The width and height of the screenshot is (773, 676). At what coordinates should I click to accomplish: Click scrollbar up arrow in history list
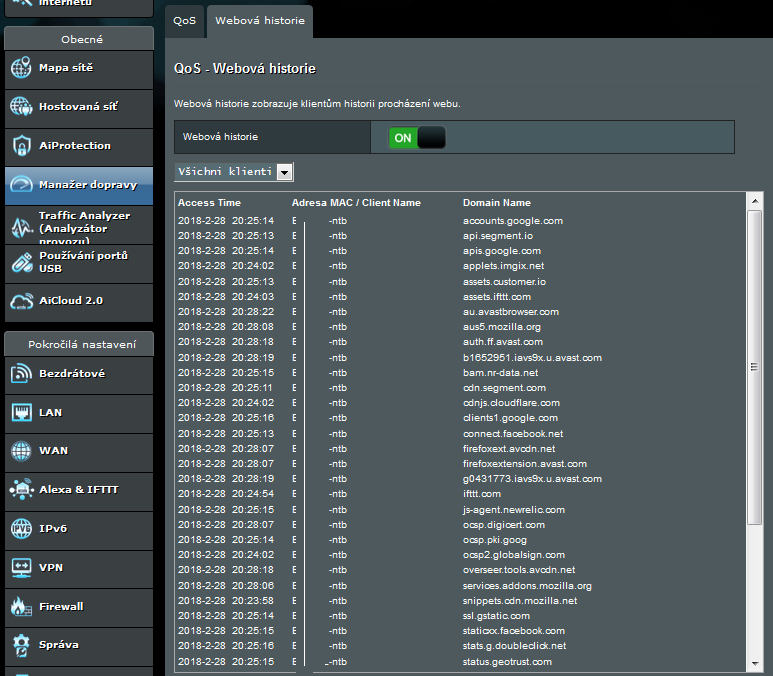tap(755, 202)
